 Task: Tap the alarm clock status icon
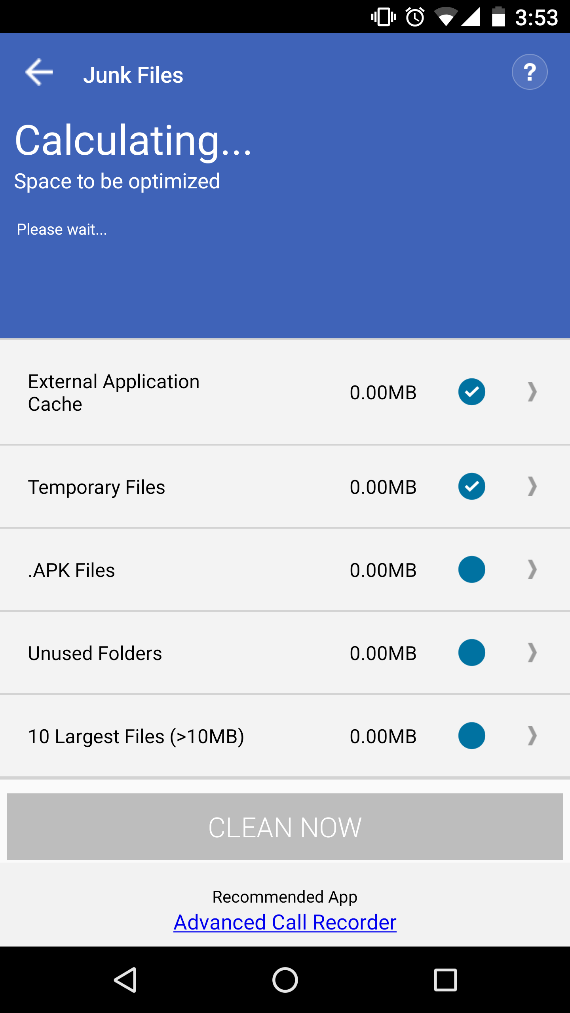click(415, 17)
